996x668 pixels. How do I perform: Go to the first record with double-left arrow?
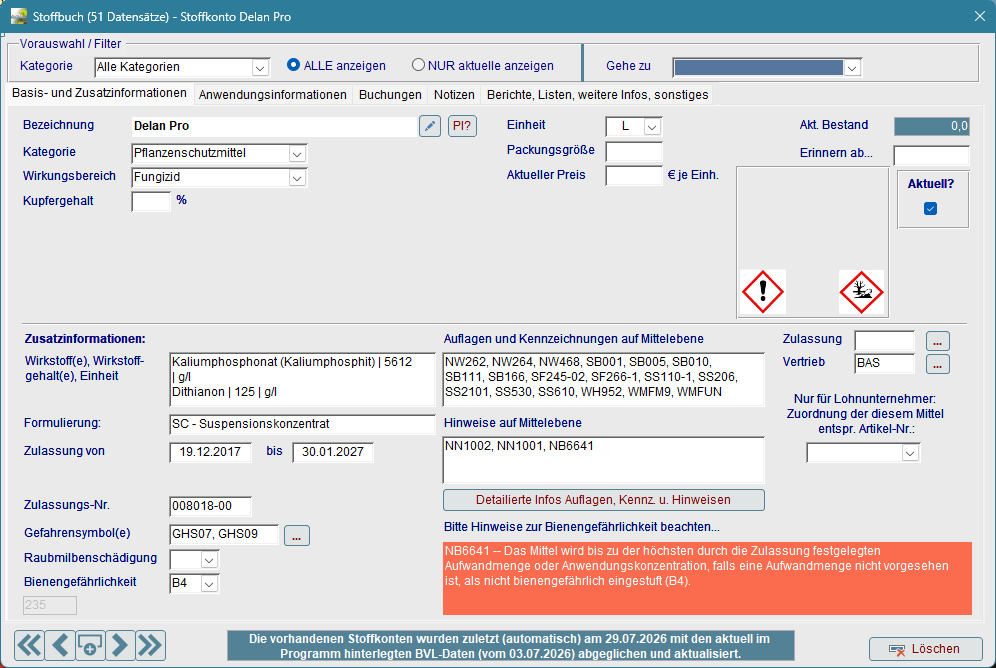click(29, 646)
